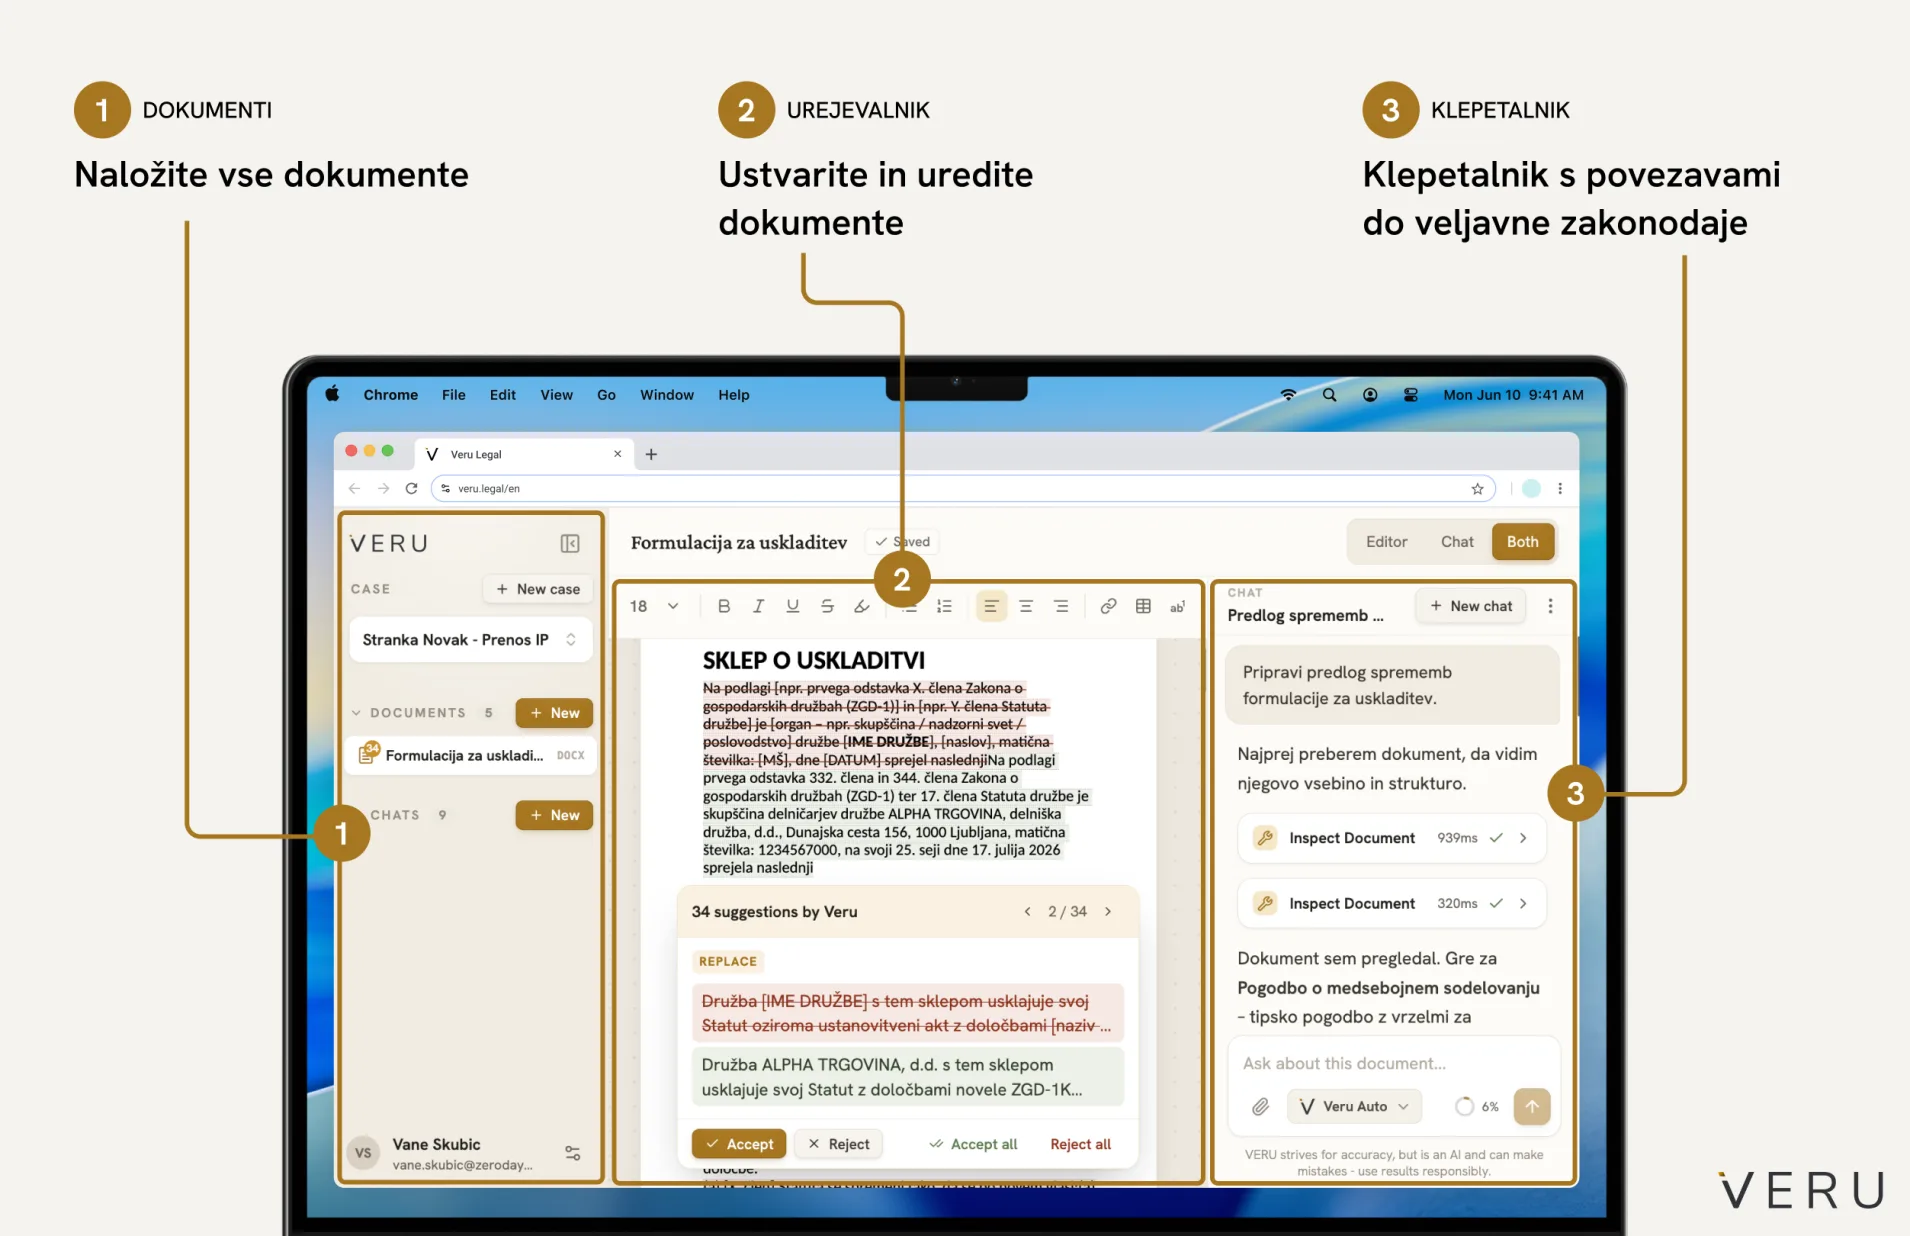Click Accept all suggestions
This screenshot has width=1910, height=1236.
click(973, 1144)
